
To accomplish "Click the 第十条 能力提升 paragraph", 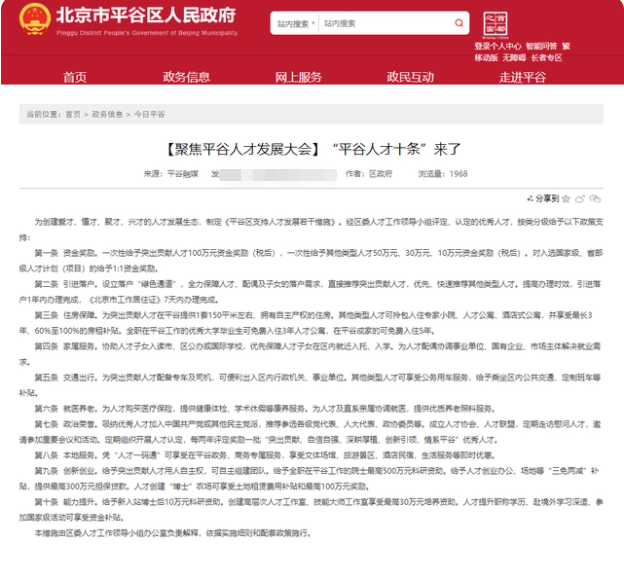I will coord(311,510).
